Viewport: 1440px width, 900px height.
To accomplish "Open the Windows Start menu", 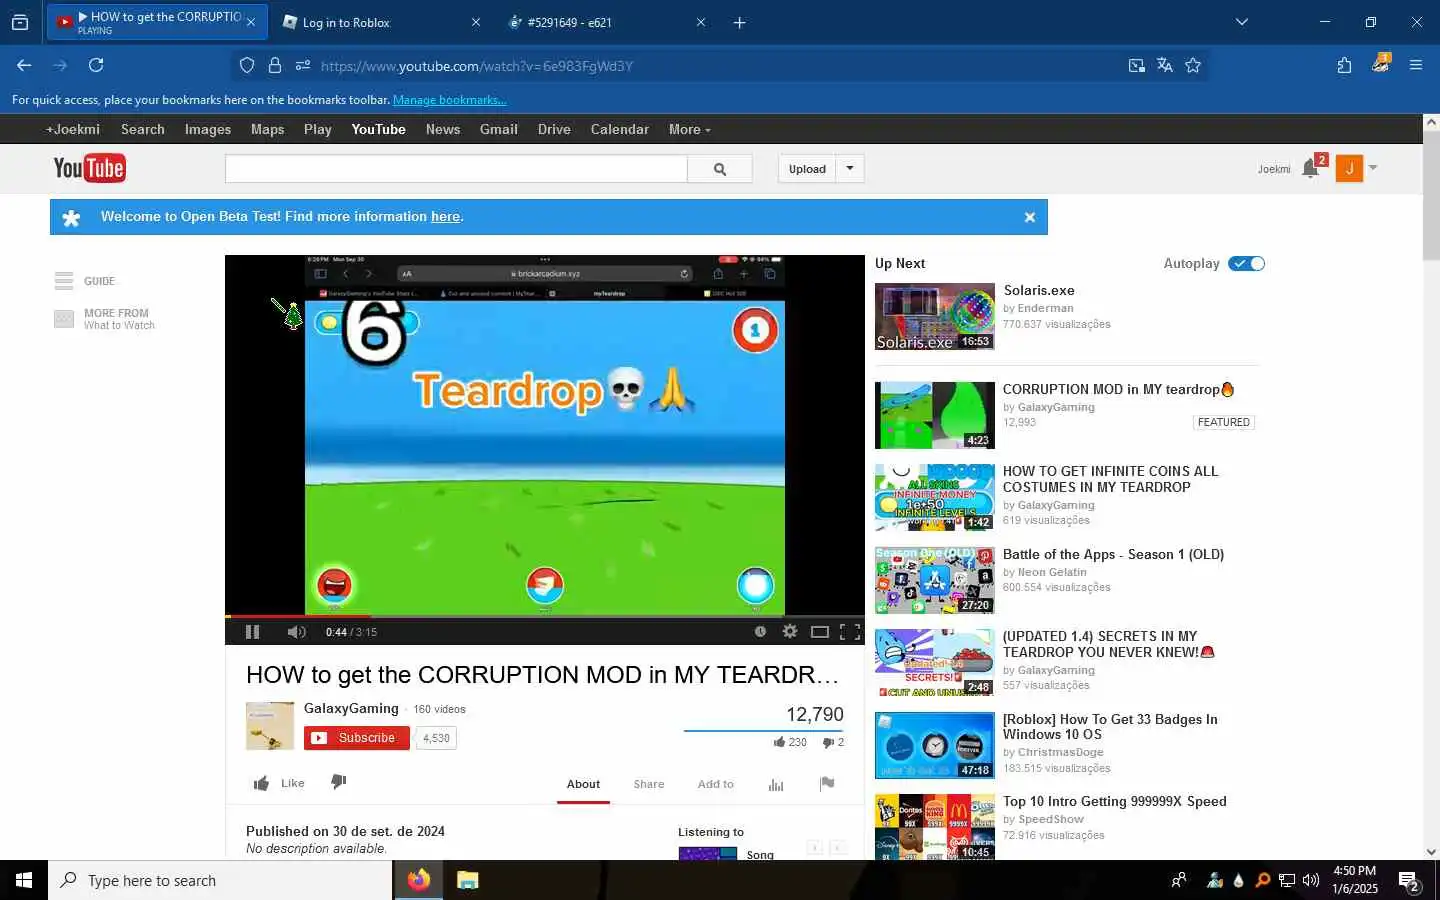I will [24, 880].
